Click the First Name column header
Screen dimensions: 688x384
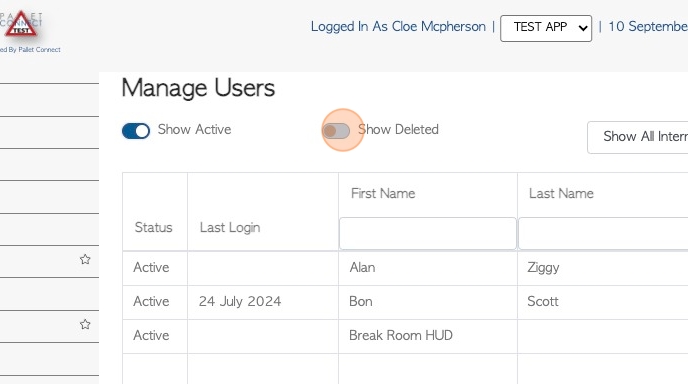pos(383,194)
